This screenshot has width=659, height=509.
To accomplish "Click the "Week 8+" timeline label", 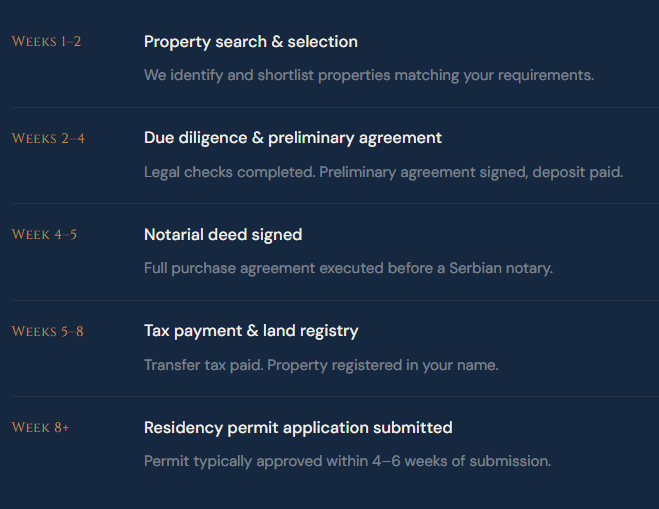I will pyautogui.click(x=41, y=428).
